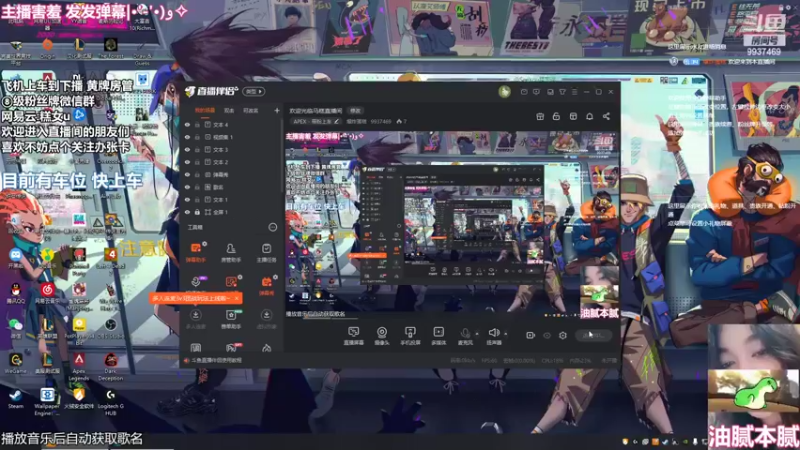
Task: Toggle preview eye icon beside settings gear
Action: pyautogui.click(x=547, y=335)
